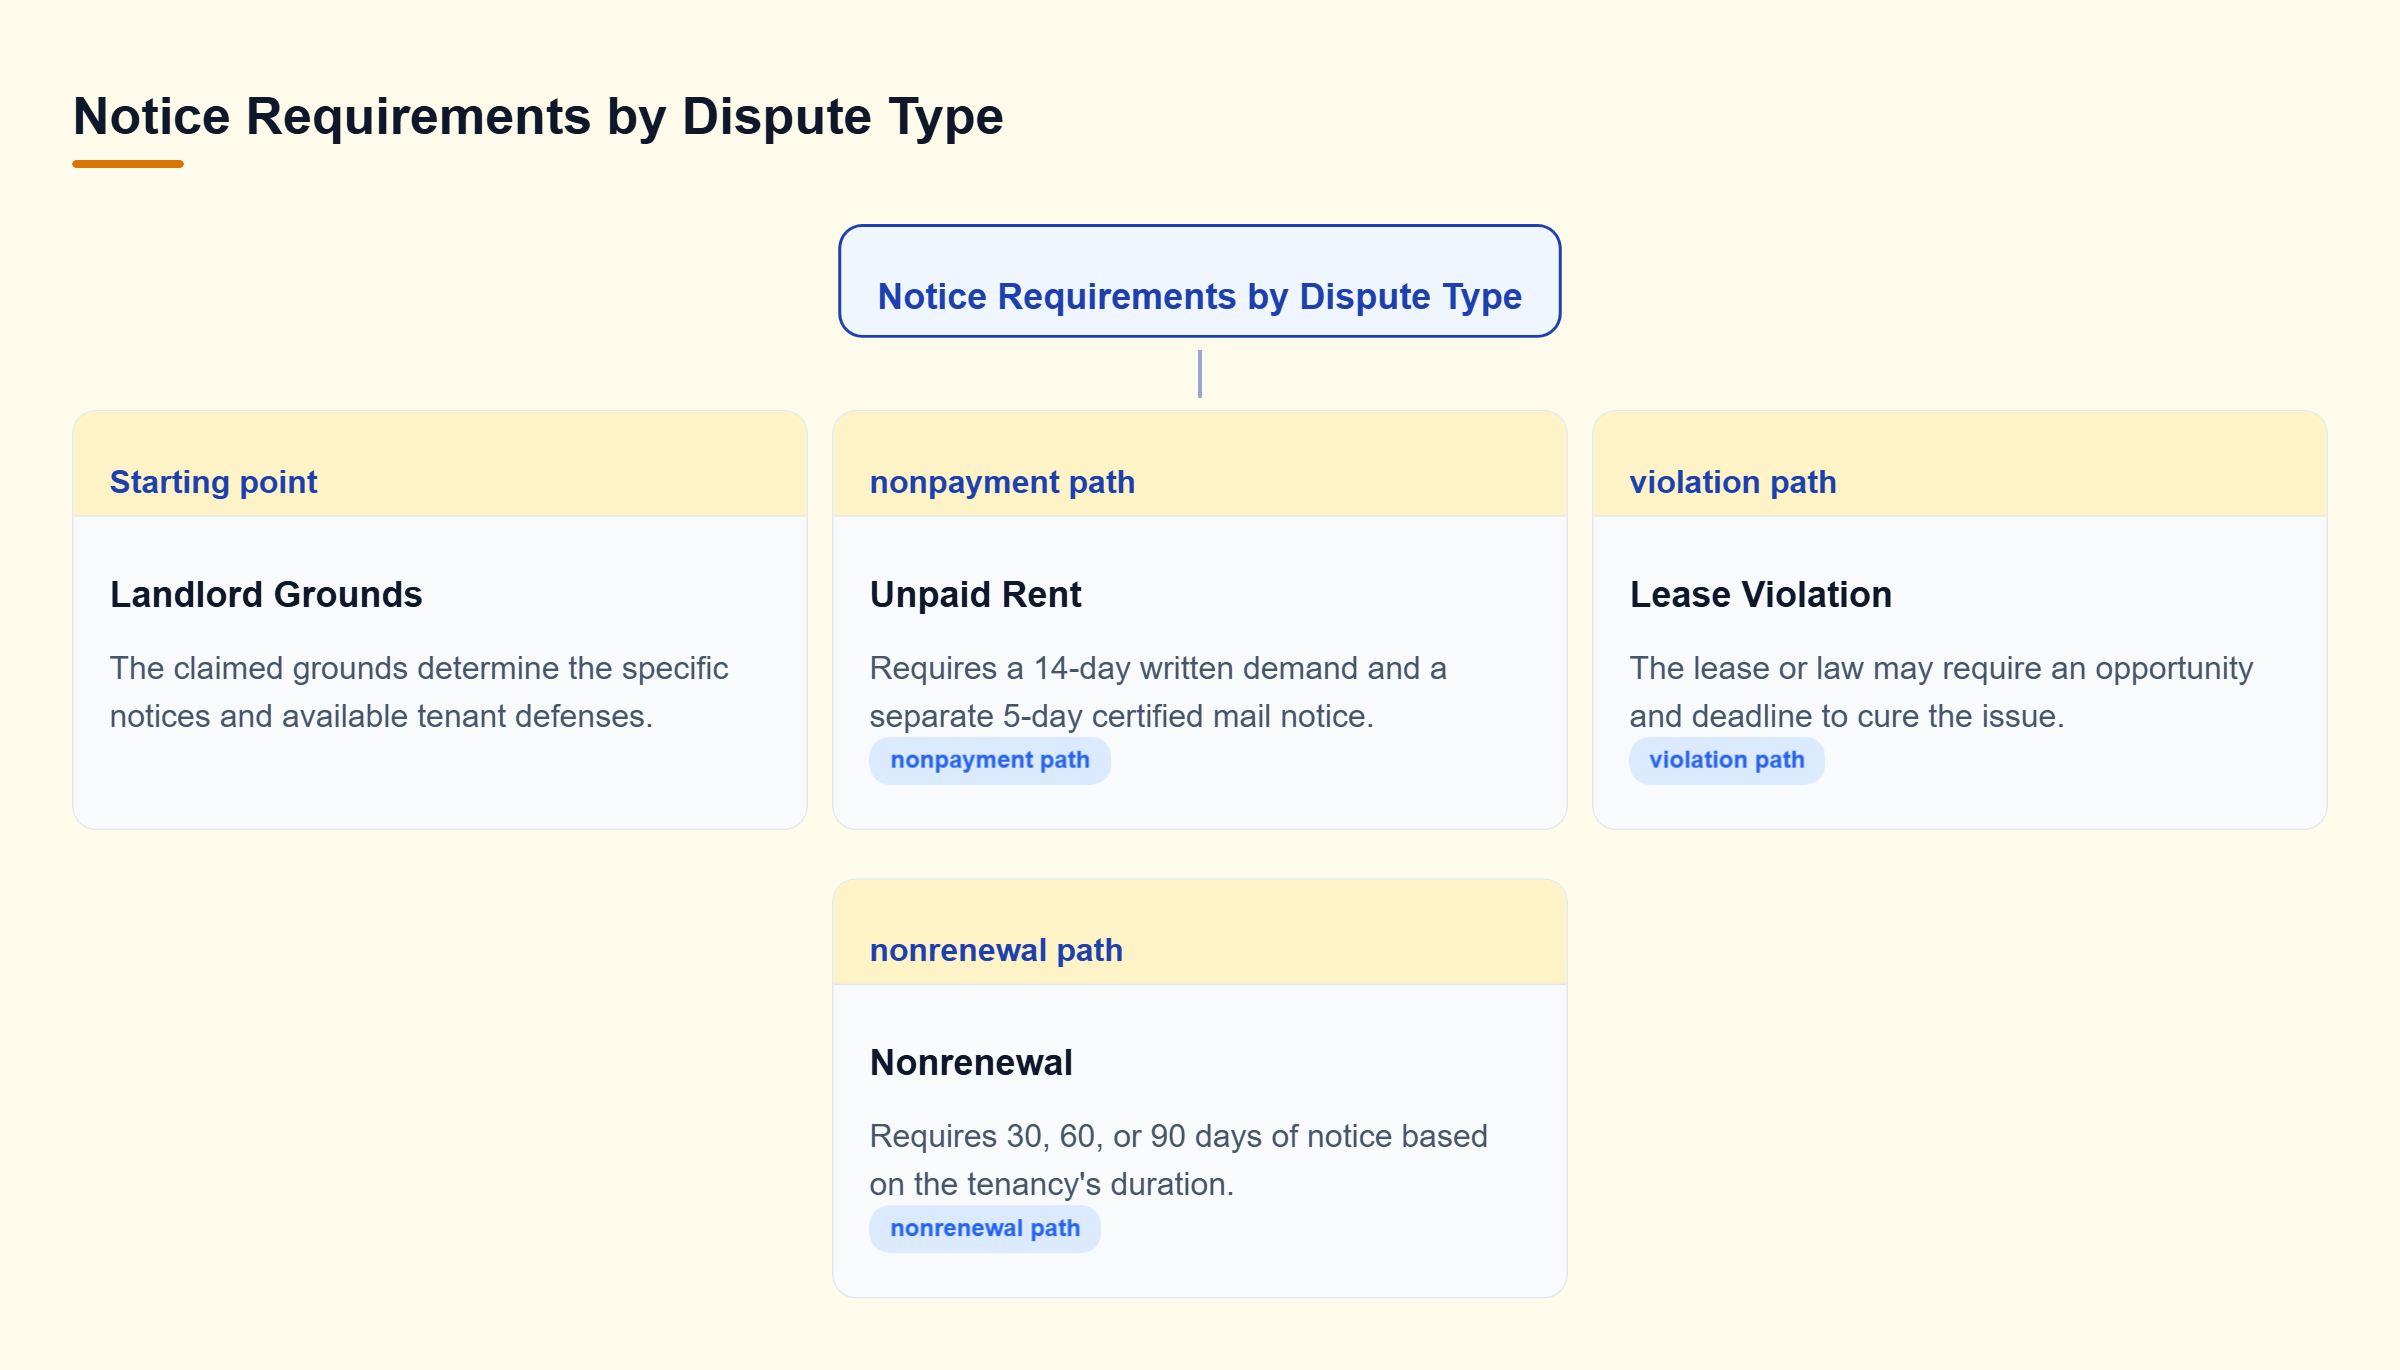The height and width of the screenshot is (1370, 2400).
Task: Select the blue-bordered root node box
Action: (x=1199, y=281)
